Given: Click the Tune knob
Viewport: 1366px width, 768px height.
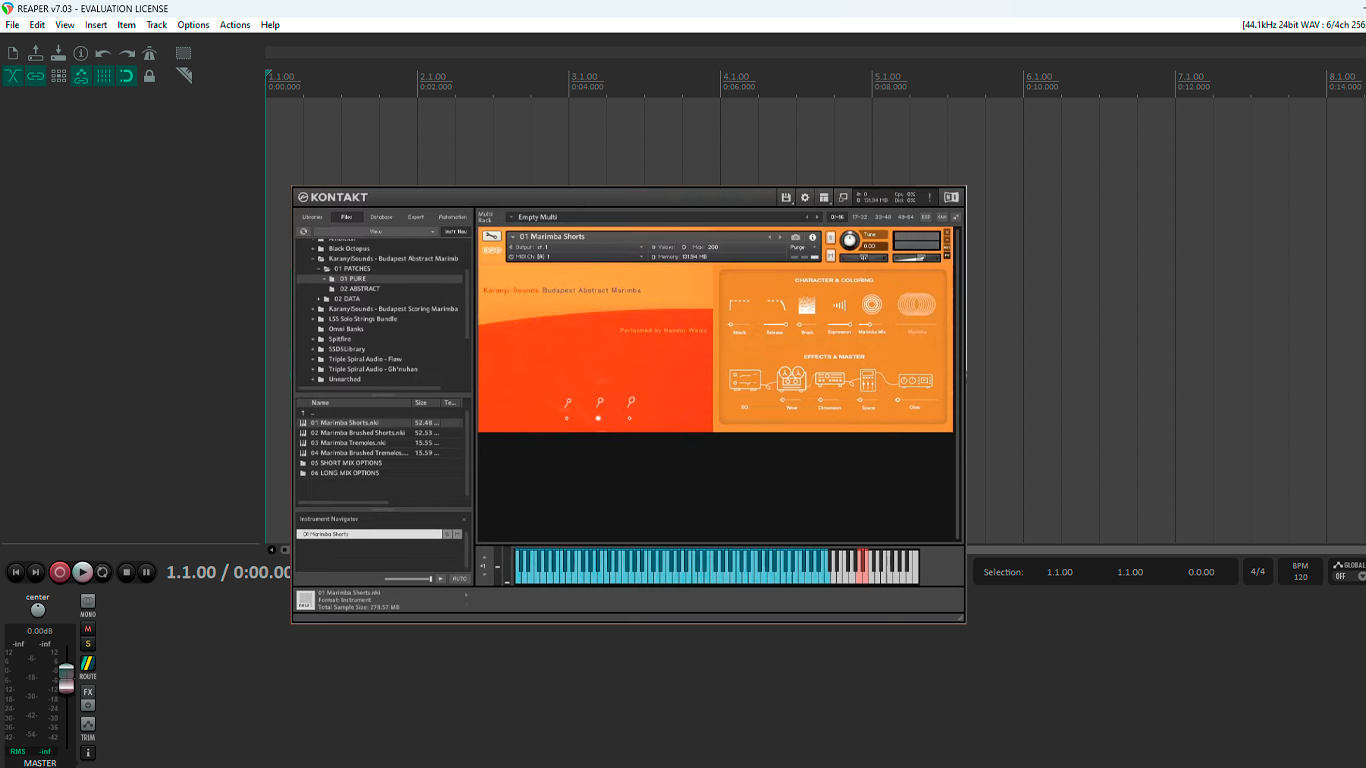Looking at the screenshot, I should click(849, 240).
